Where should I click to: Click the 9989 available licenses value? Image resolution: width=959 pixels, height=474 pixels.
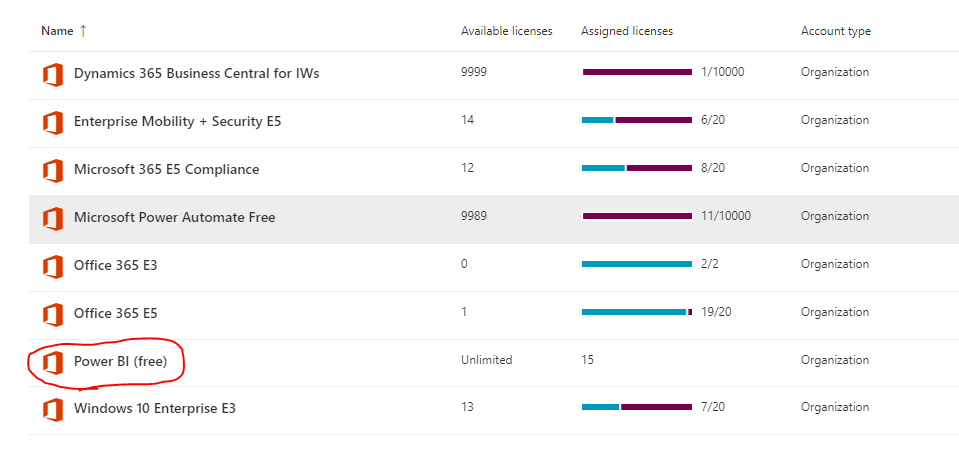(x=474, y=216)
